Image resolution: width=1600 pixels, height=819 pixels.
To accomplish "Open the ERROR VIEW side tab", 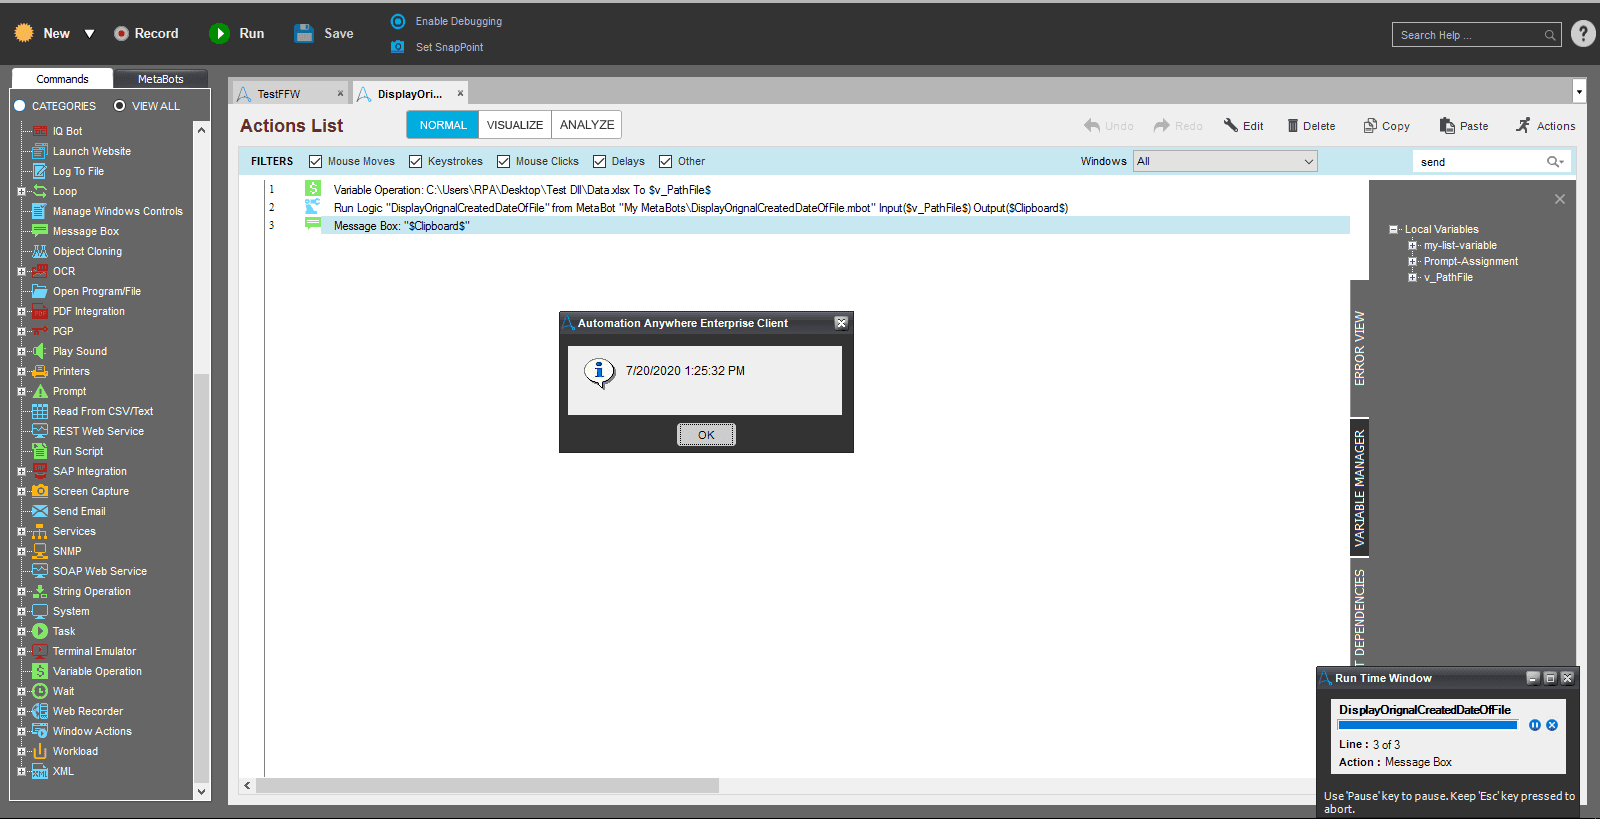I will pos(1360,348).
